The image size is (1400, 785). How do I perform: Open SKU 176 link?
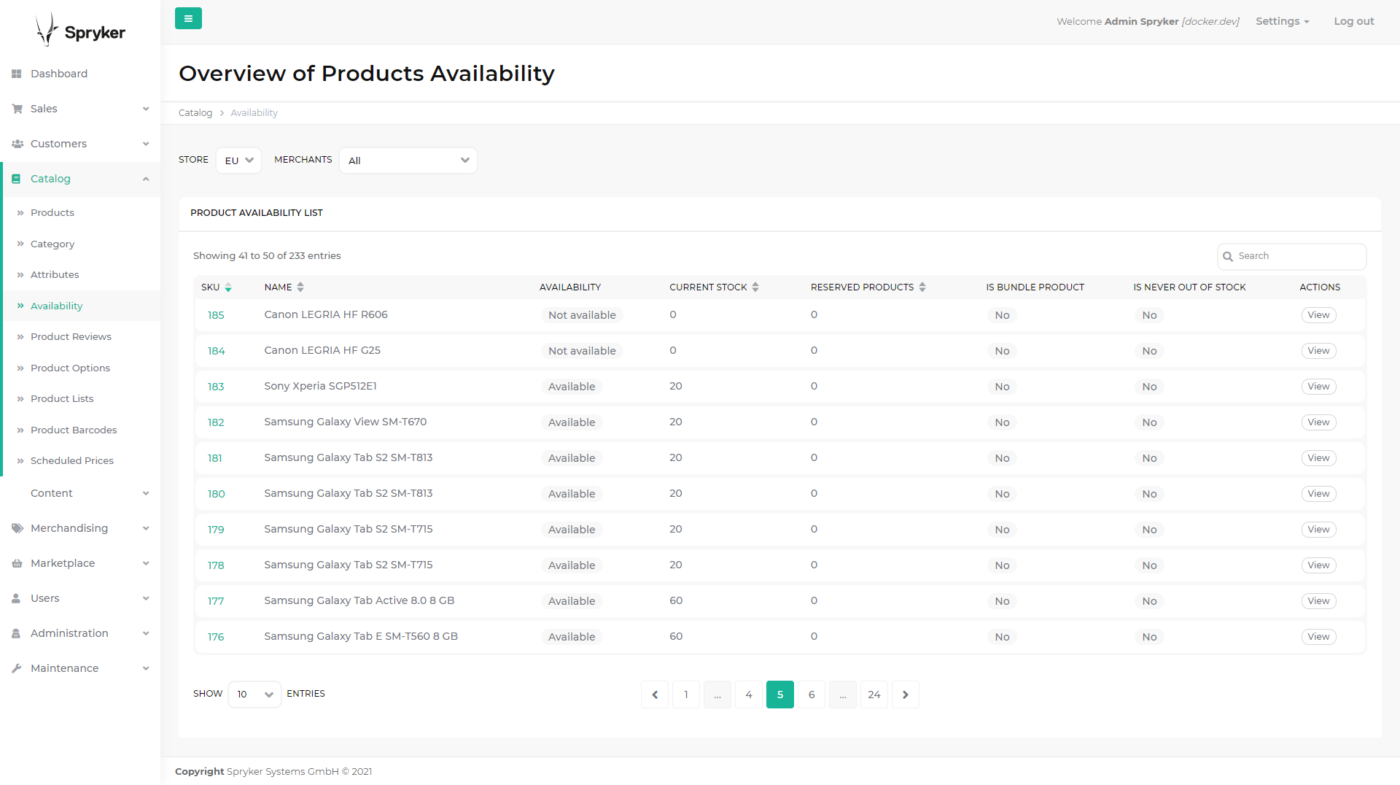[x=216, y=637]
